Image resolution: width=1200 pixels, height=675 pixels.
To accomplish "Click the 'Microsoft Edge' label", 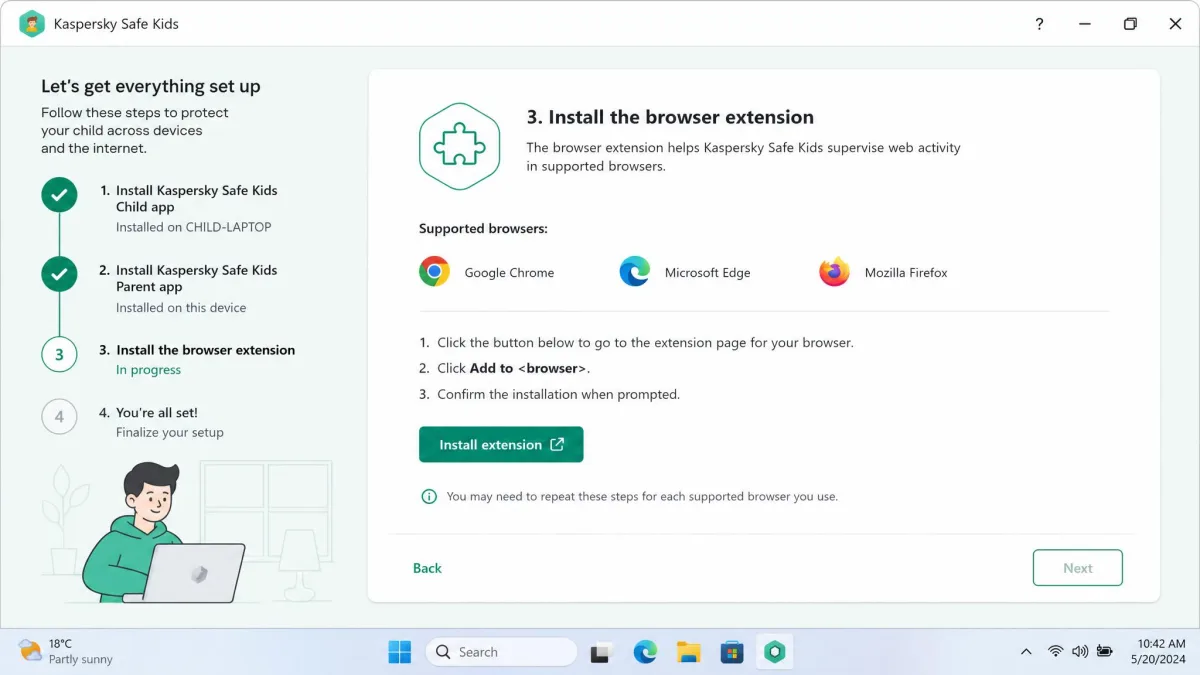I will pyautogui.click(x=707, y=272).
